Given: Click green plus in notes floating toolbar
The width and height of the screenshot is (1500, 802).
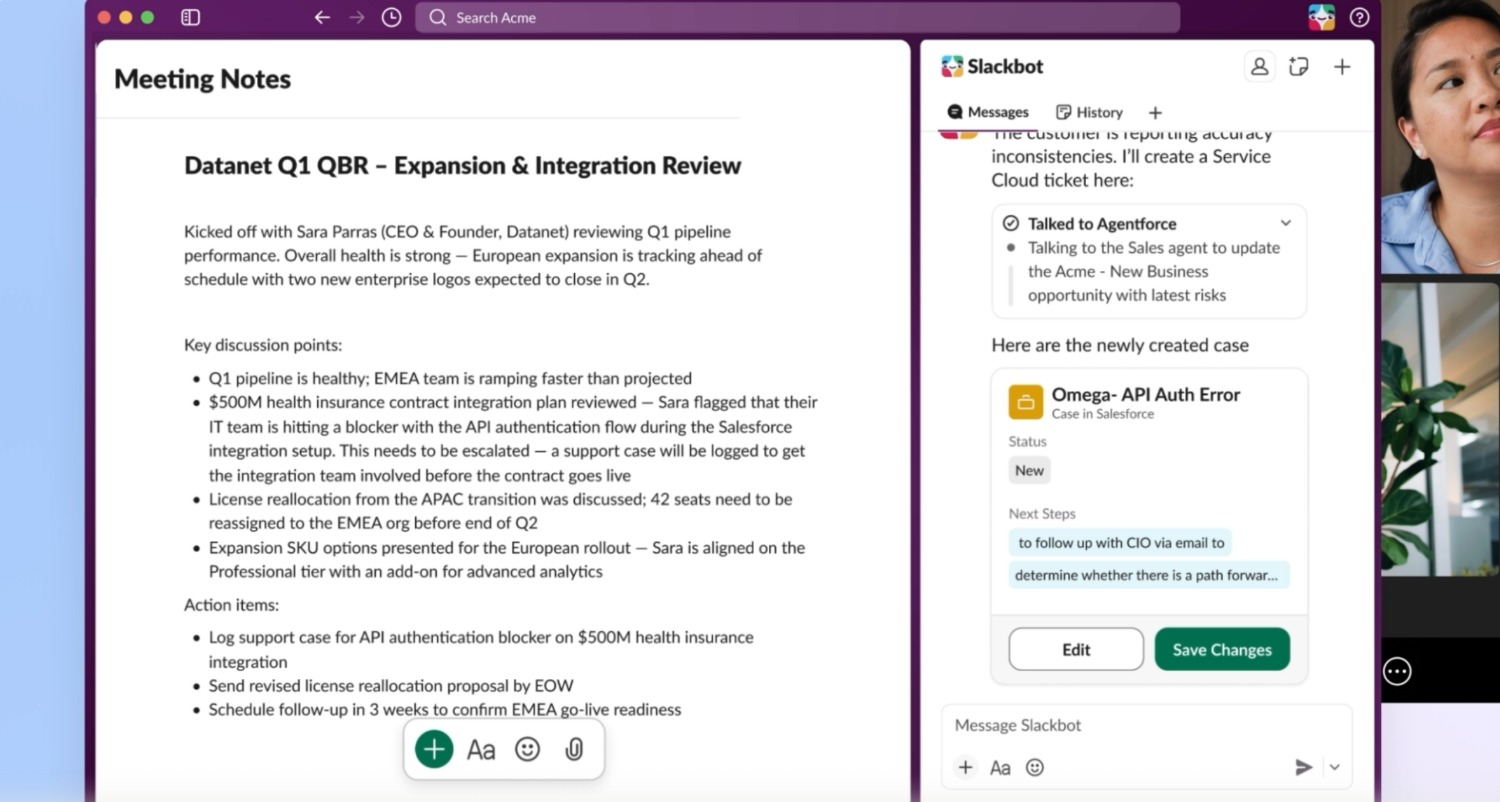Looking at the screenshot, I should tap(434, 749).
